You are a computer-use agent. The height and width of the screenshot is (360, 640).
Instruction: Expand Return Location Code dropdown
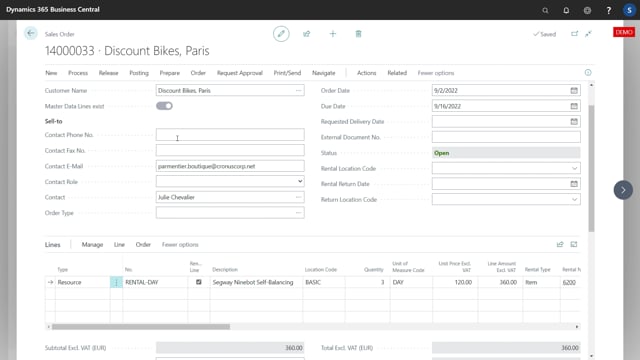(x=574, y=200)
